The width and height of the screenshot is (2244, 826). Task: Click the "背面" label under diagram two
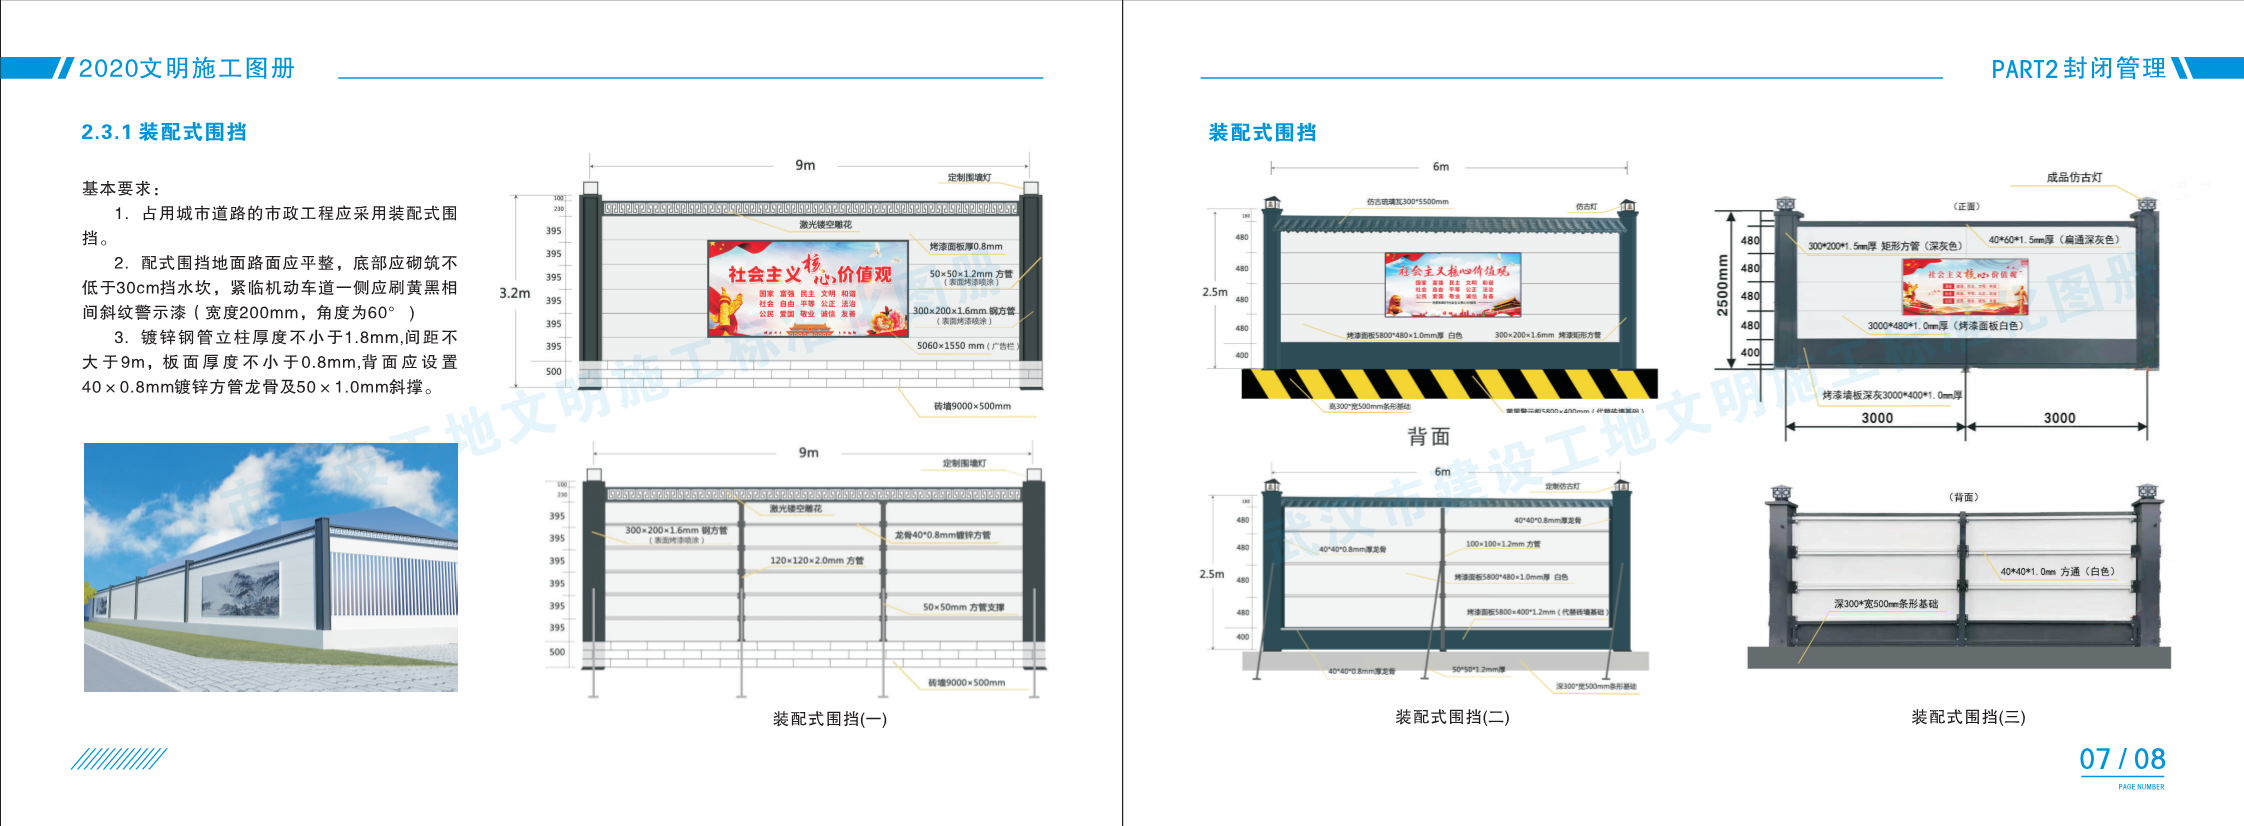point(1428,436)
